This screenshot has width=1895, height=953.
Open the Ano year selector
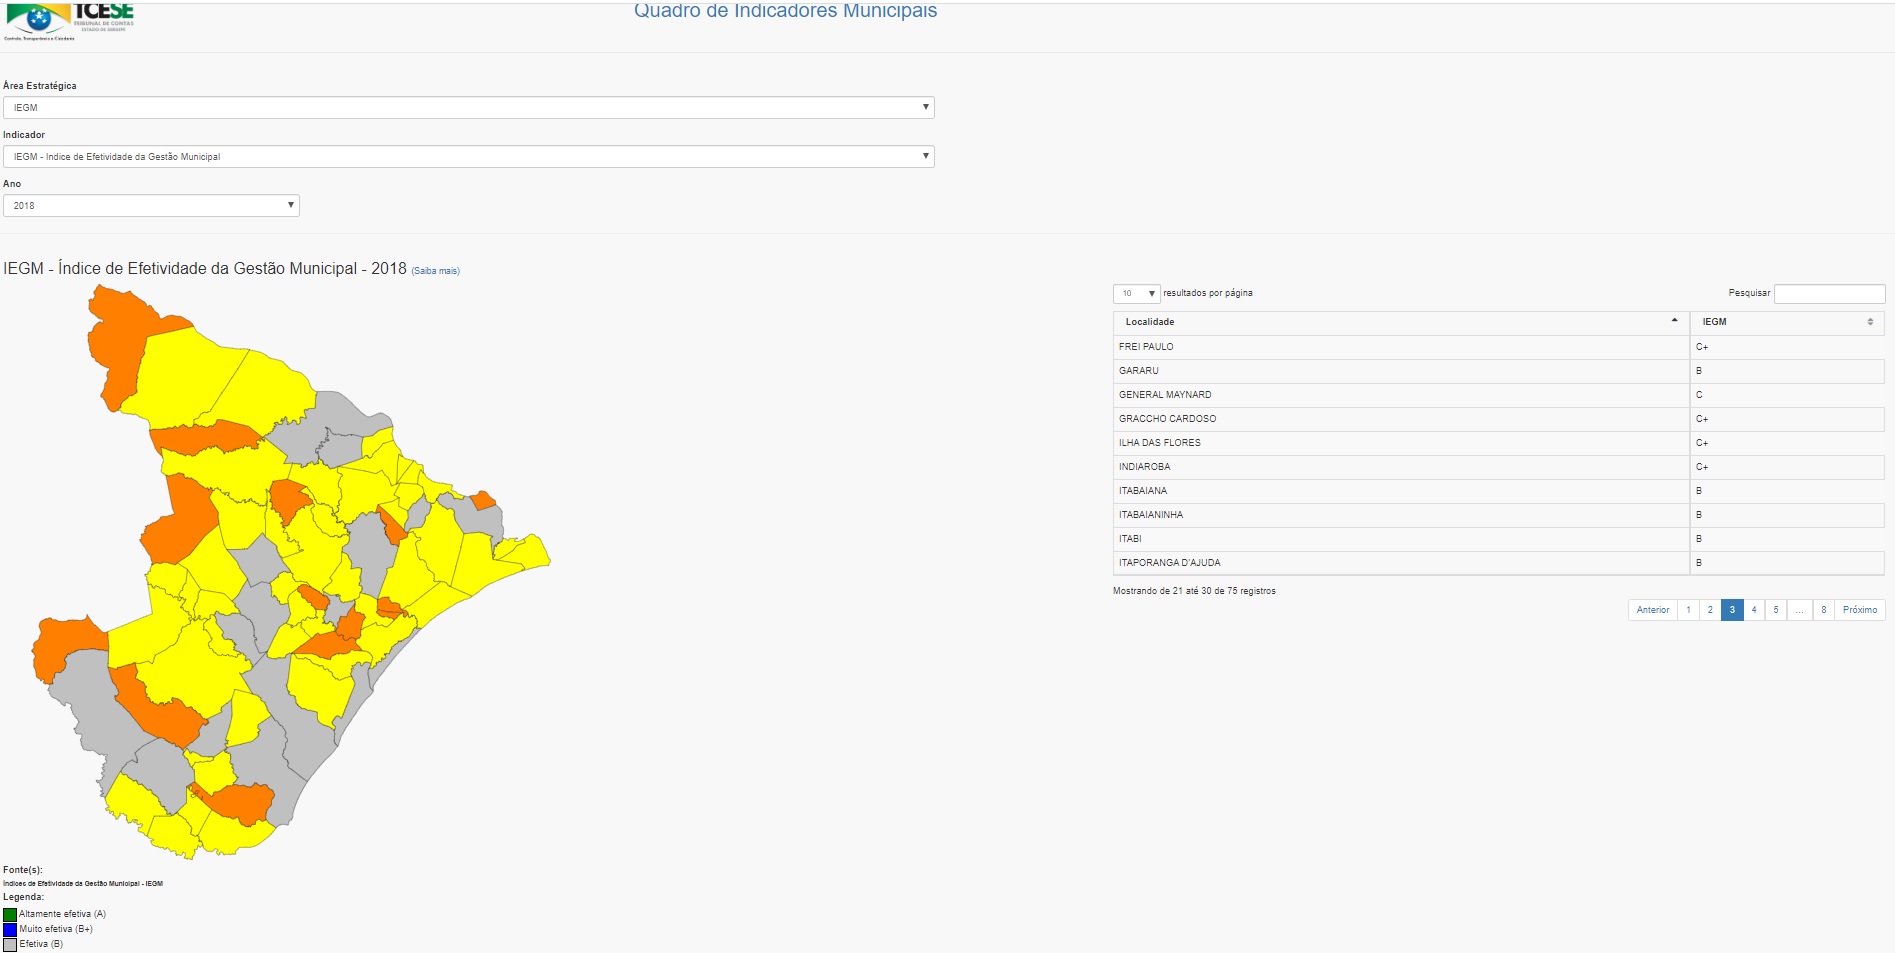[x=151, y=205]
